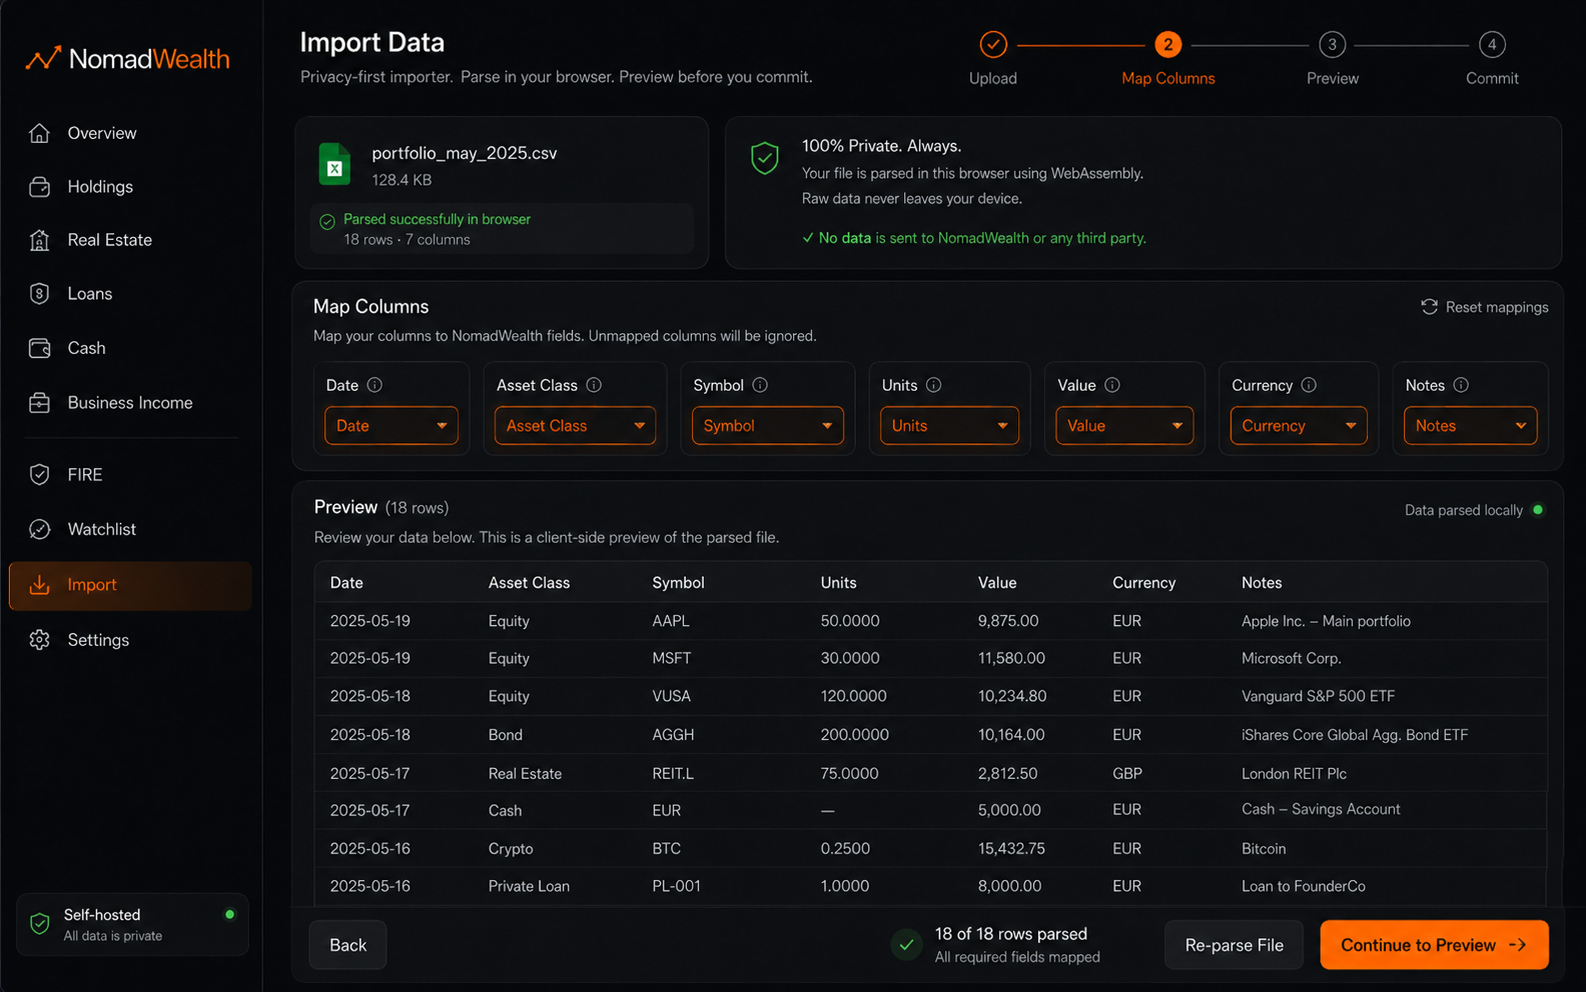This screenshot has height=992, width=1586.
Task: Click Continue to Preview button
Action: (1434, 945)
